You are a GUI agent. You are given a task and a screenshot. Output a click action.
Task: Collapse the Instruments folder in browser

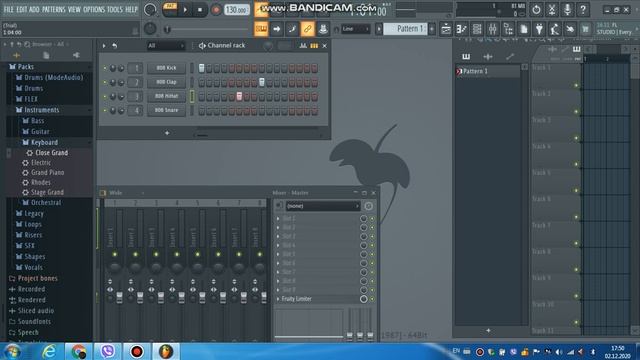point(41,110)
